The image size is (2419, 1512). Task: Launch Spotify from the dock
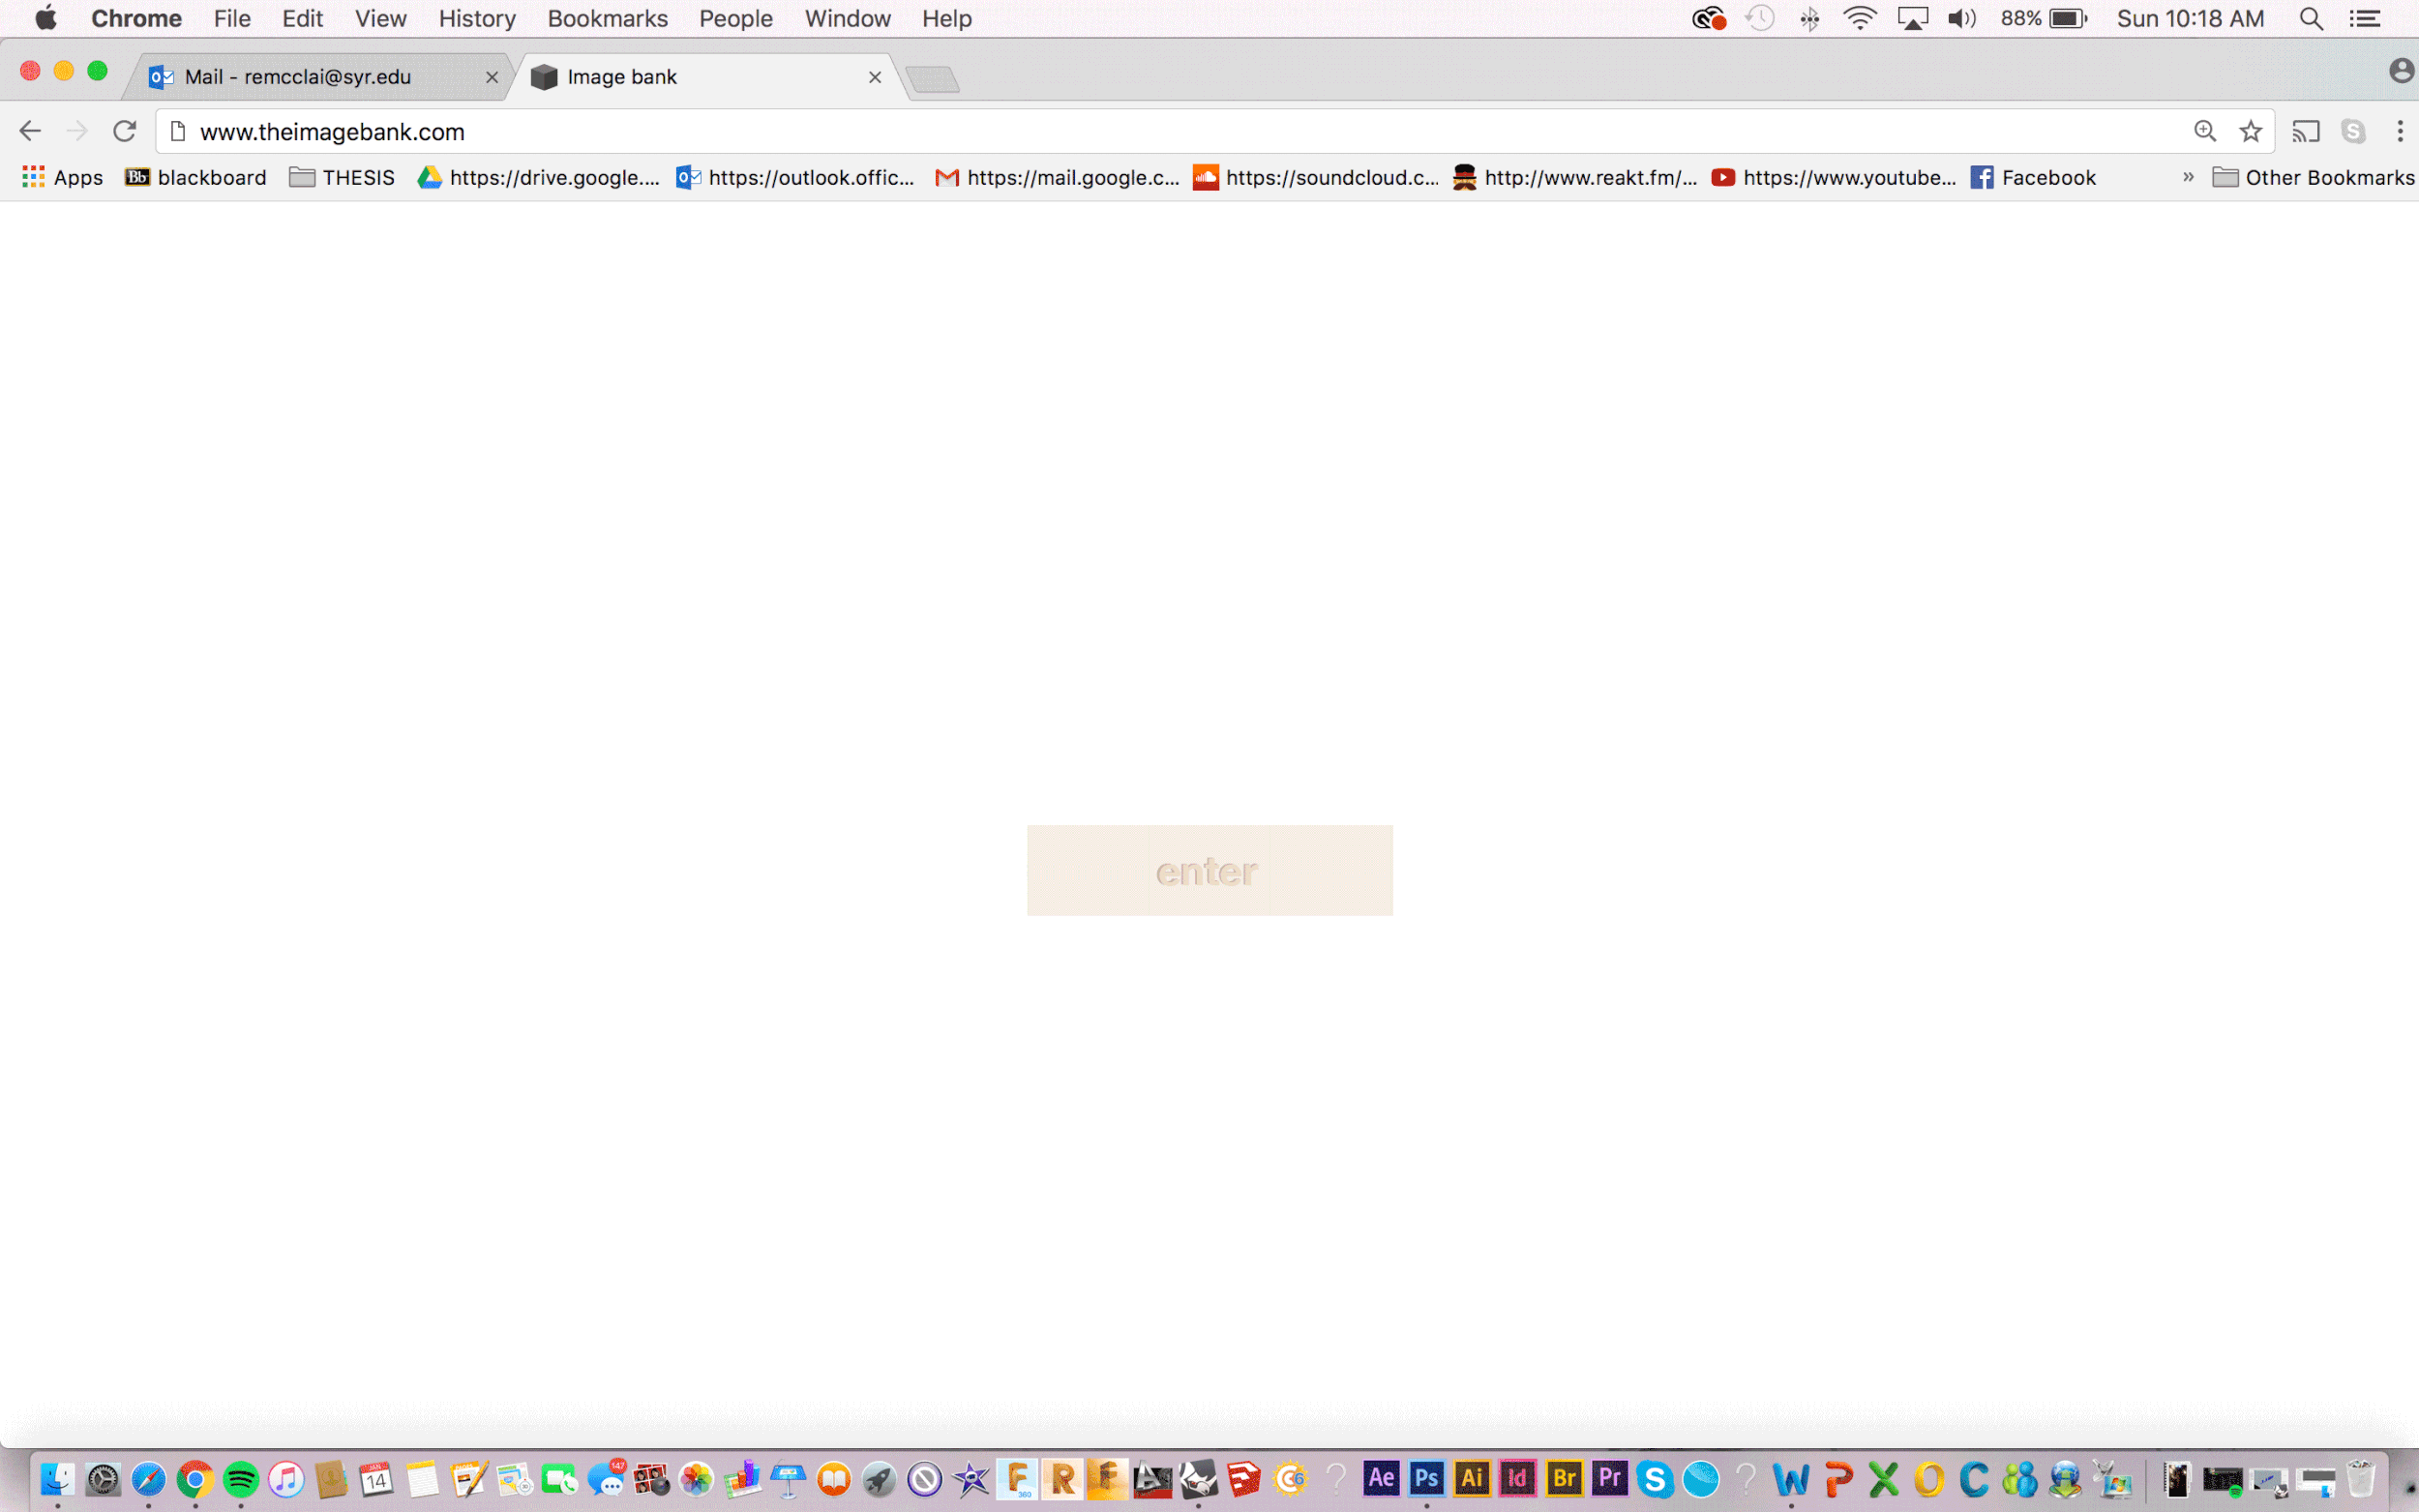click(x=241, y=1479)
